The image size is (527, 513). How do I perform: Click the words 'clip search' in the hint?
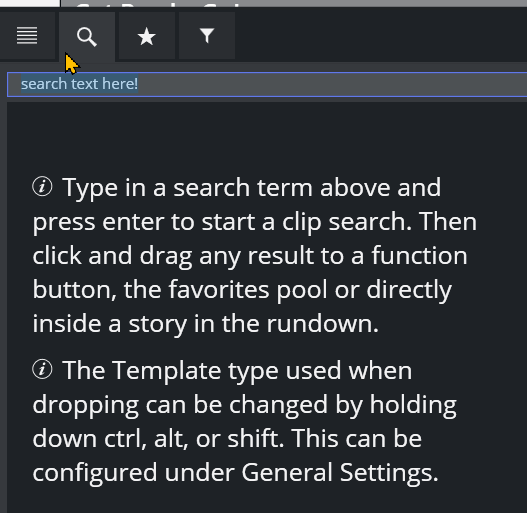click(x=347, y=222)
